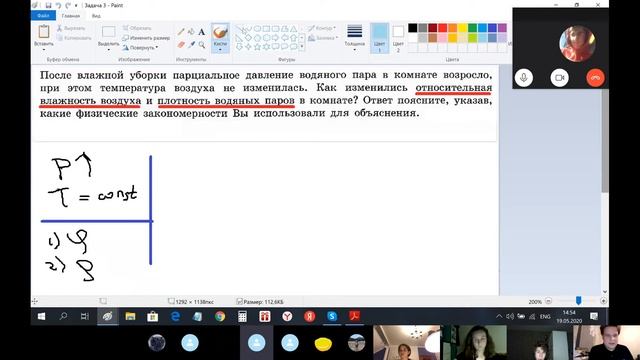
Task: Open shape Outline (Контур) dropdown
Action: [x=322, y=28]
